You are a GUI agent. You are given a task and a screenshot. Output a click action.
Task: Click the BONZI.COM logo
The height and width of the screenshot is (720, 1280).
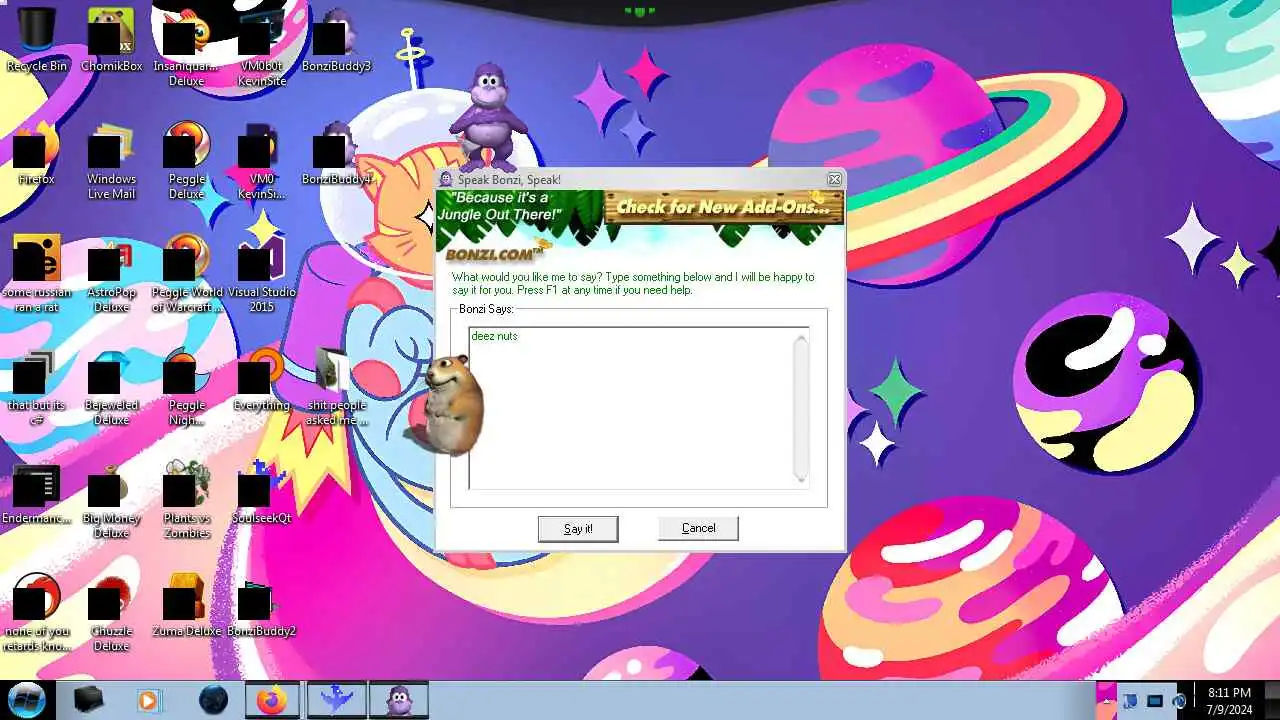coord(495,255)
